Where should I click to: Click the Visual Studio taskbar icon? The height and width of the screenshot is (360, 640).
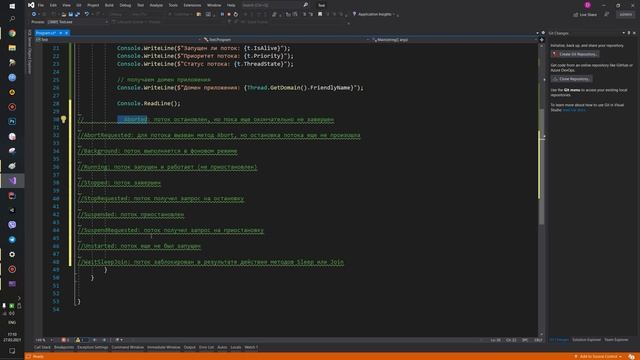[x=12, y=180]
